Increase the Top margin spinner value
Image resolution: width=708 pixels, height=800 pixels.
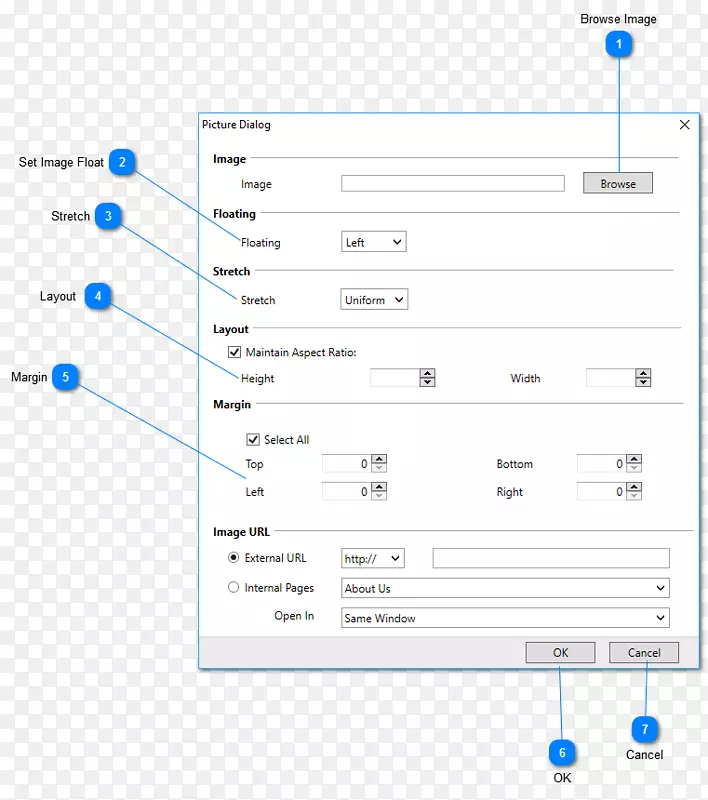(379, 460)
